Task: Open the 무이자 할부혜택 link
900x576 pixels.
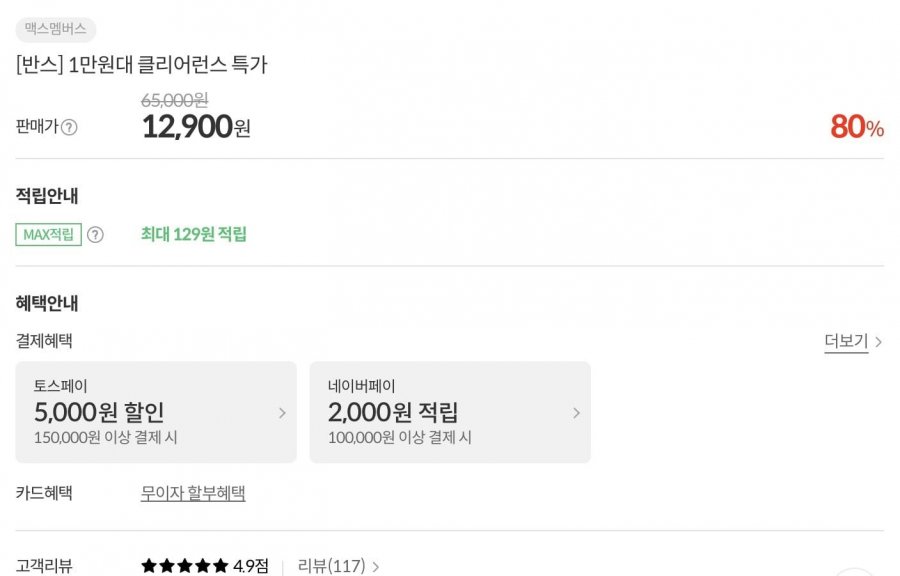Action: click(x=193, y=493)
